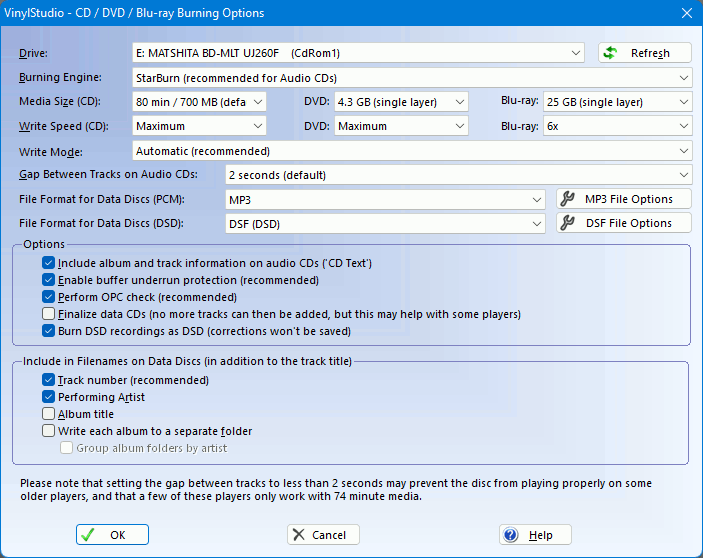This screenshot has height=558, width=703.
Task: Click the Cancel button text
Action: click(x=329, y=535)
